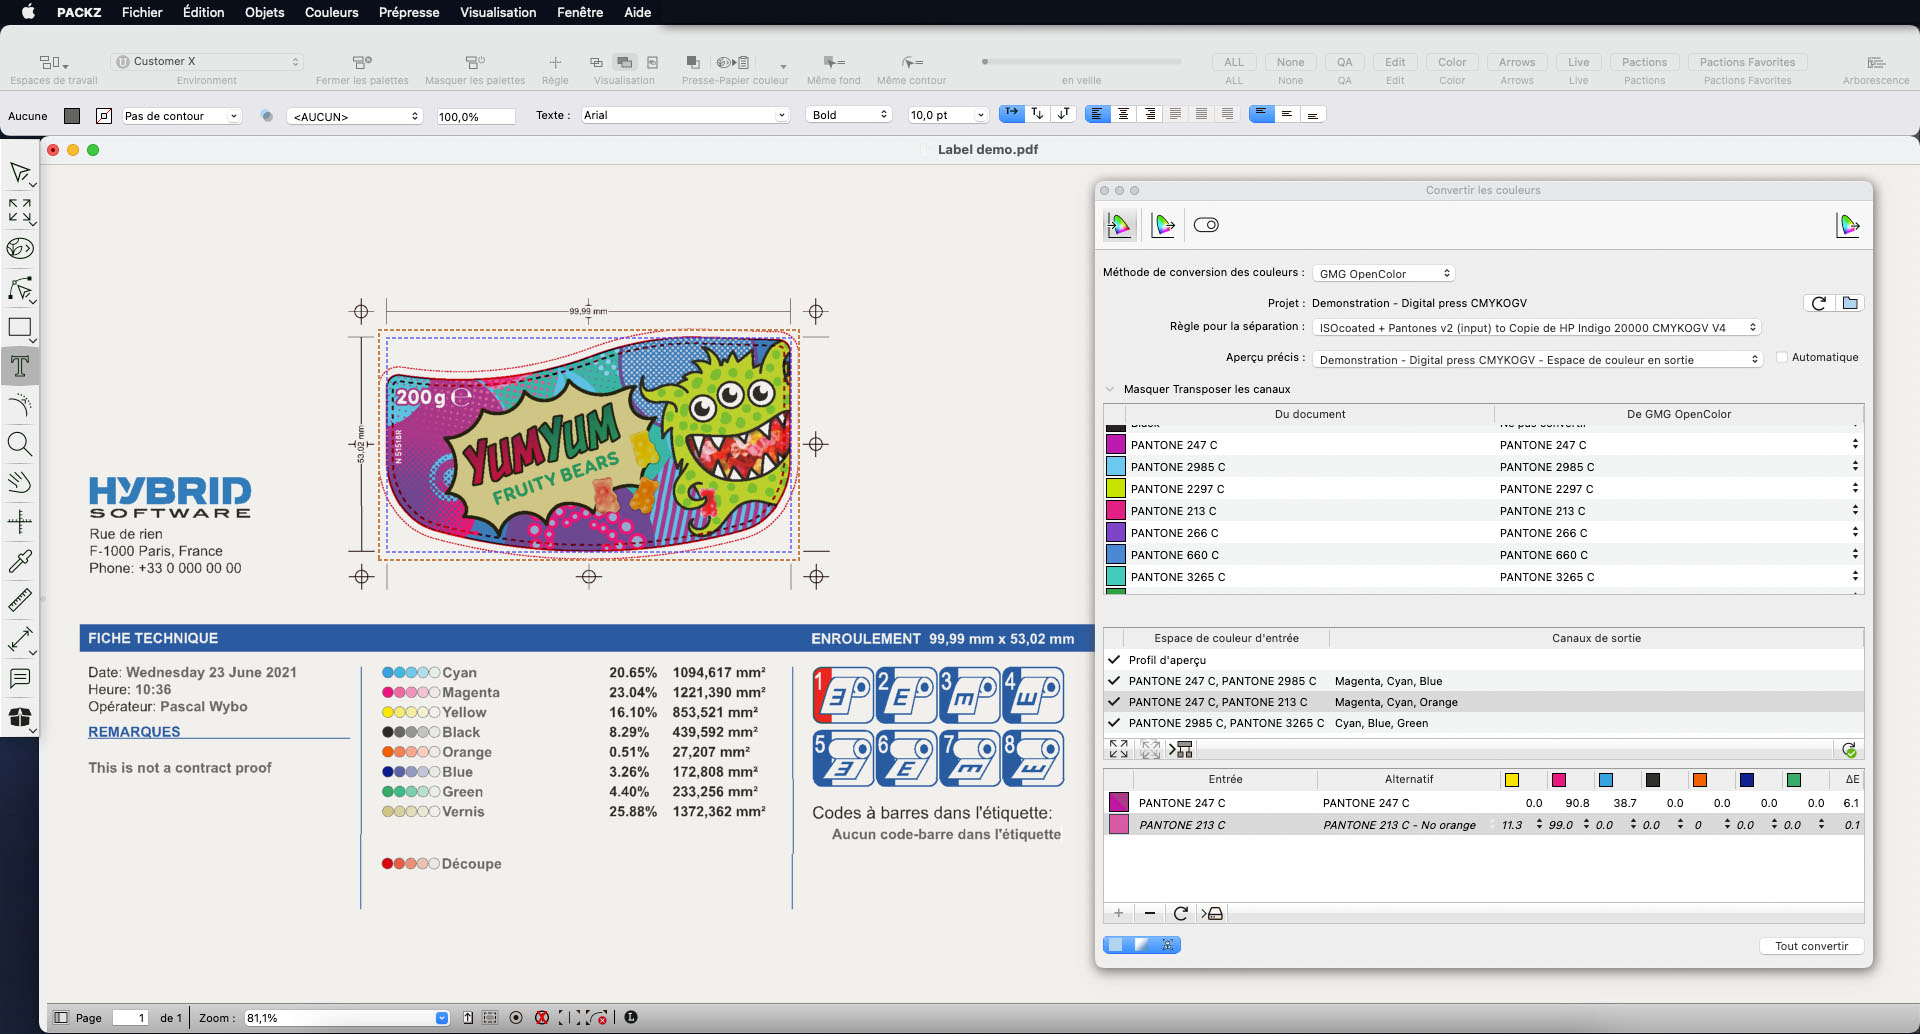Uncheck the Cyan, Blue, Green channel row
Viewport: 1920px width, 1034px height.
[1114, 723]
